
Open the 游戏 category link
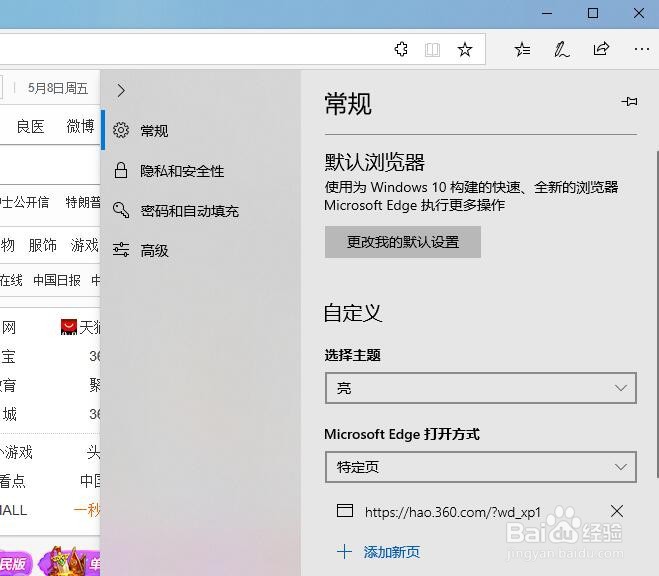coord(84,245)
